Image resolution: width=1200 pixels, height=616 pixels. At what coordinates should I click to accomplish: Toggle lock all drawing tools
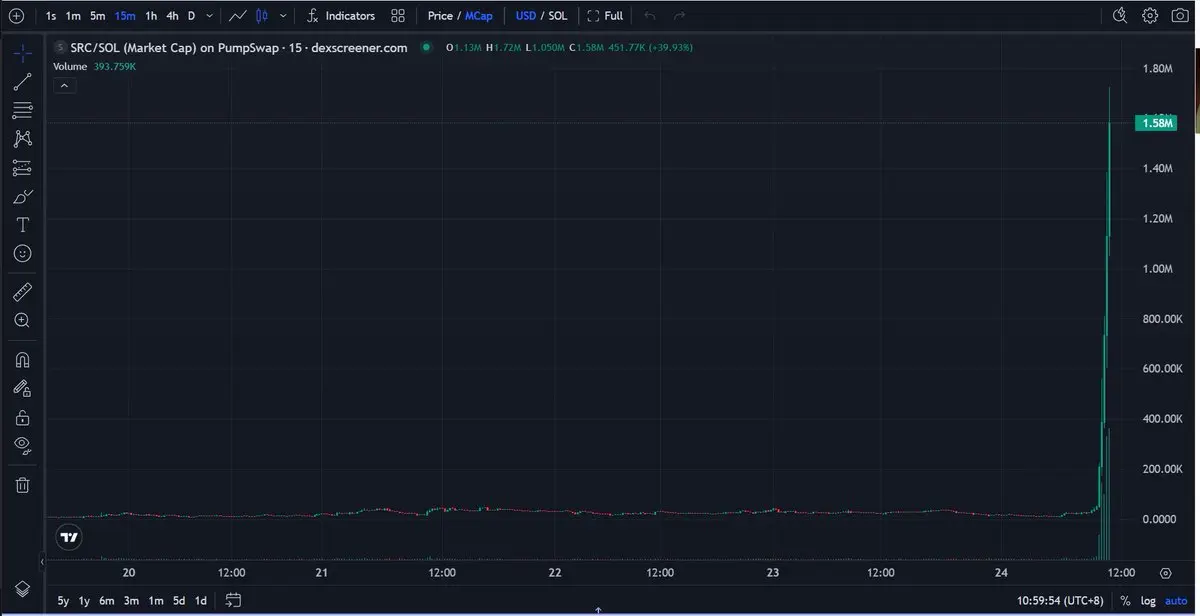tap(22, 418)
